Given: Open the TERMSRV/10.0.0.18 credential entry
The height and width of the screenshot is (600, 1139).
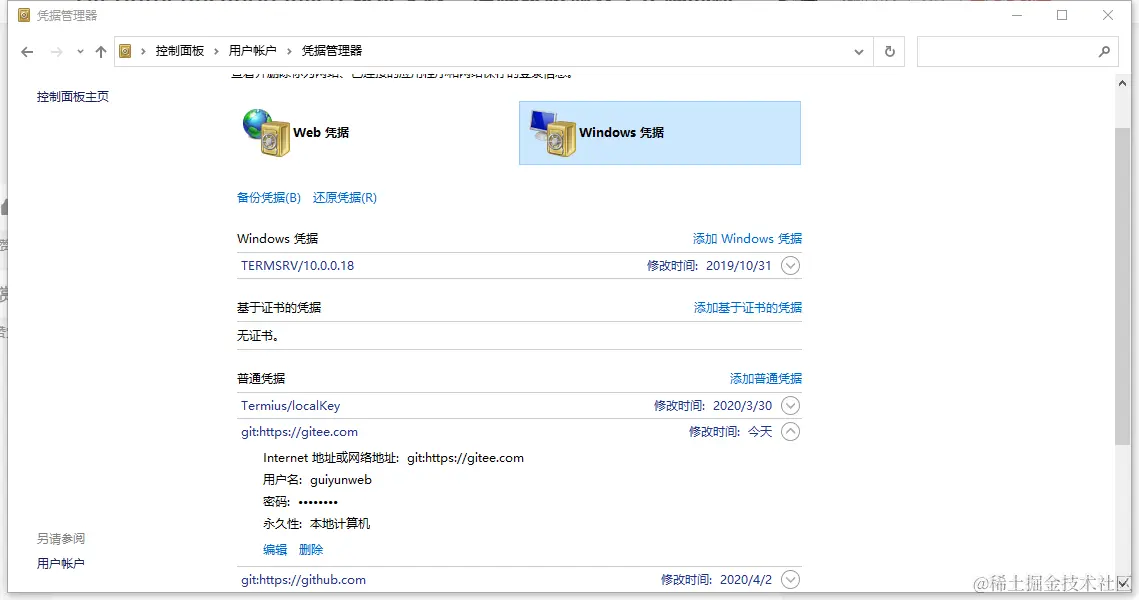Looking at the screenshot, I should [x=298, y=266].
